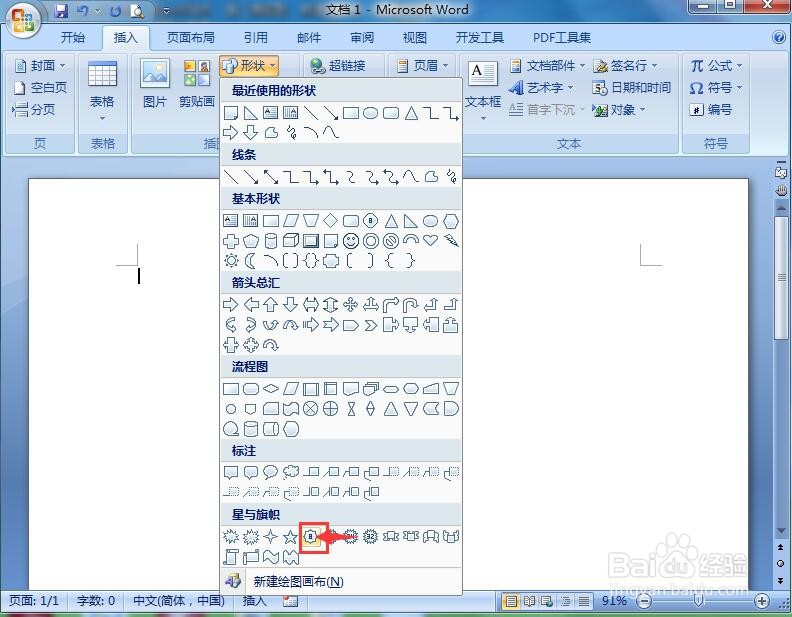Choose cube shape in basic shapes
The width and height of the screenshot is (792, 617).
[x=290, y=241]
